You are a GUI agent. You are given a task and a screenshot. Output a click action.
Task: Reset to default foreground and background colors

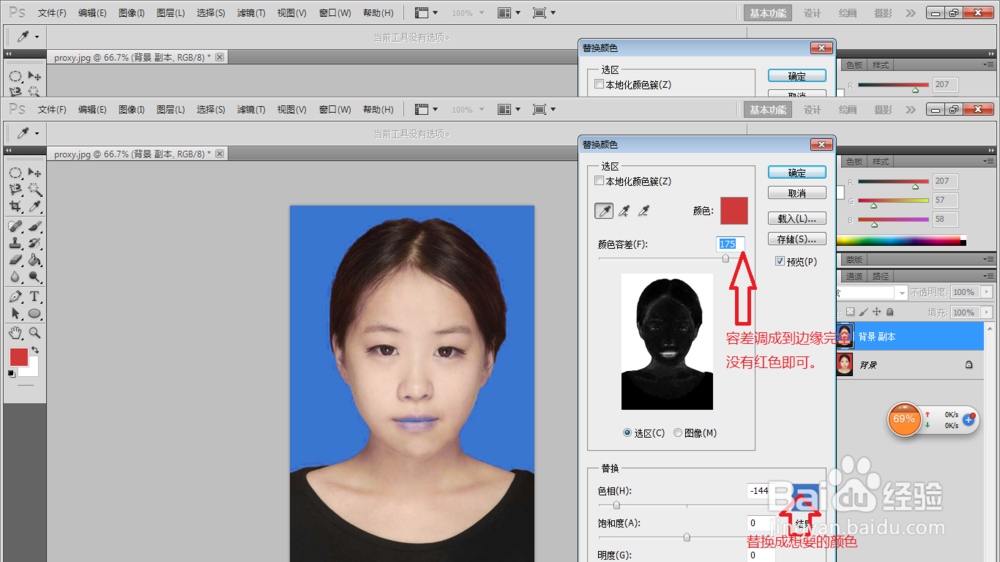coord(11,374)
